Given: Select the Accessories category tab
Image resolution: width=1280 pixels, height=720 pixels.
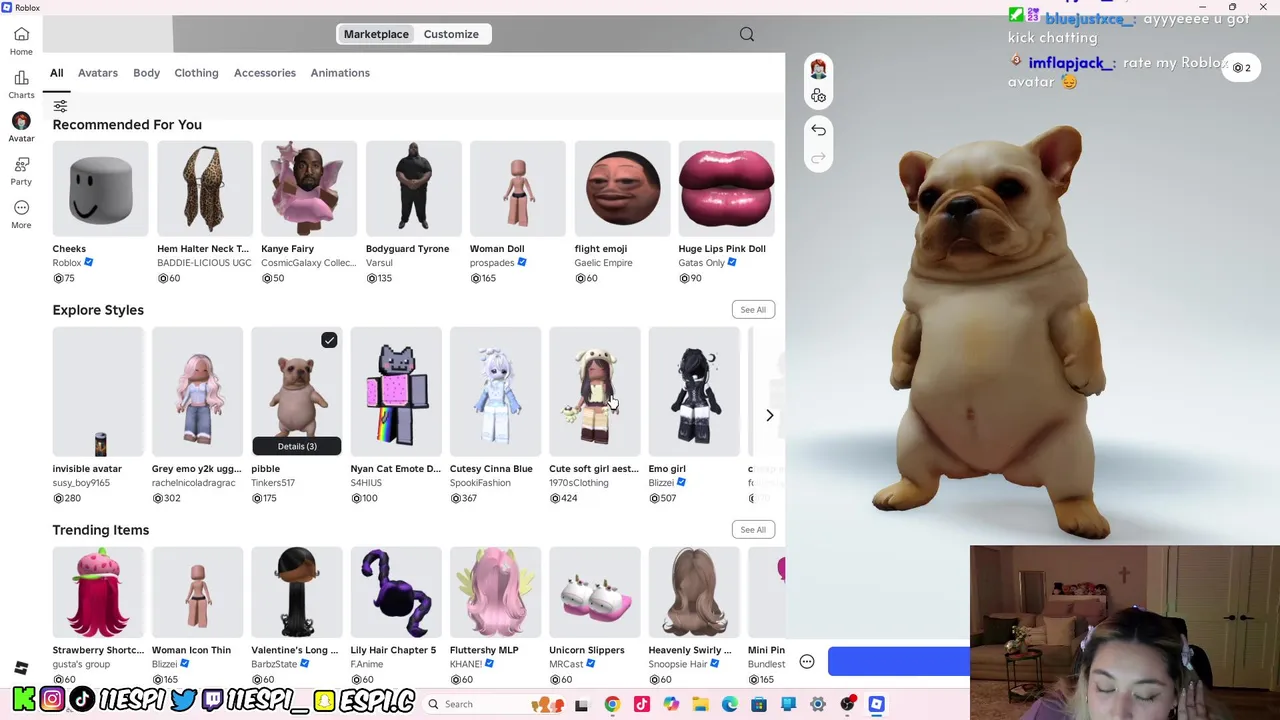Looking at the screenshot, I should (x=265, y=73).
